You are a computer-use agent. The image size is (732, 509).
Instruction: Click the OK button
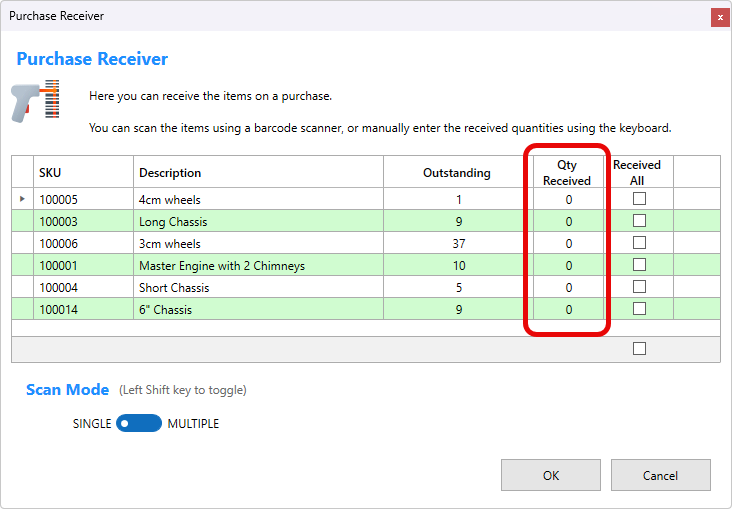[551, 476]
